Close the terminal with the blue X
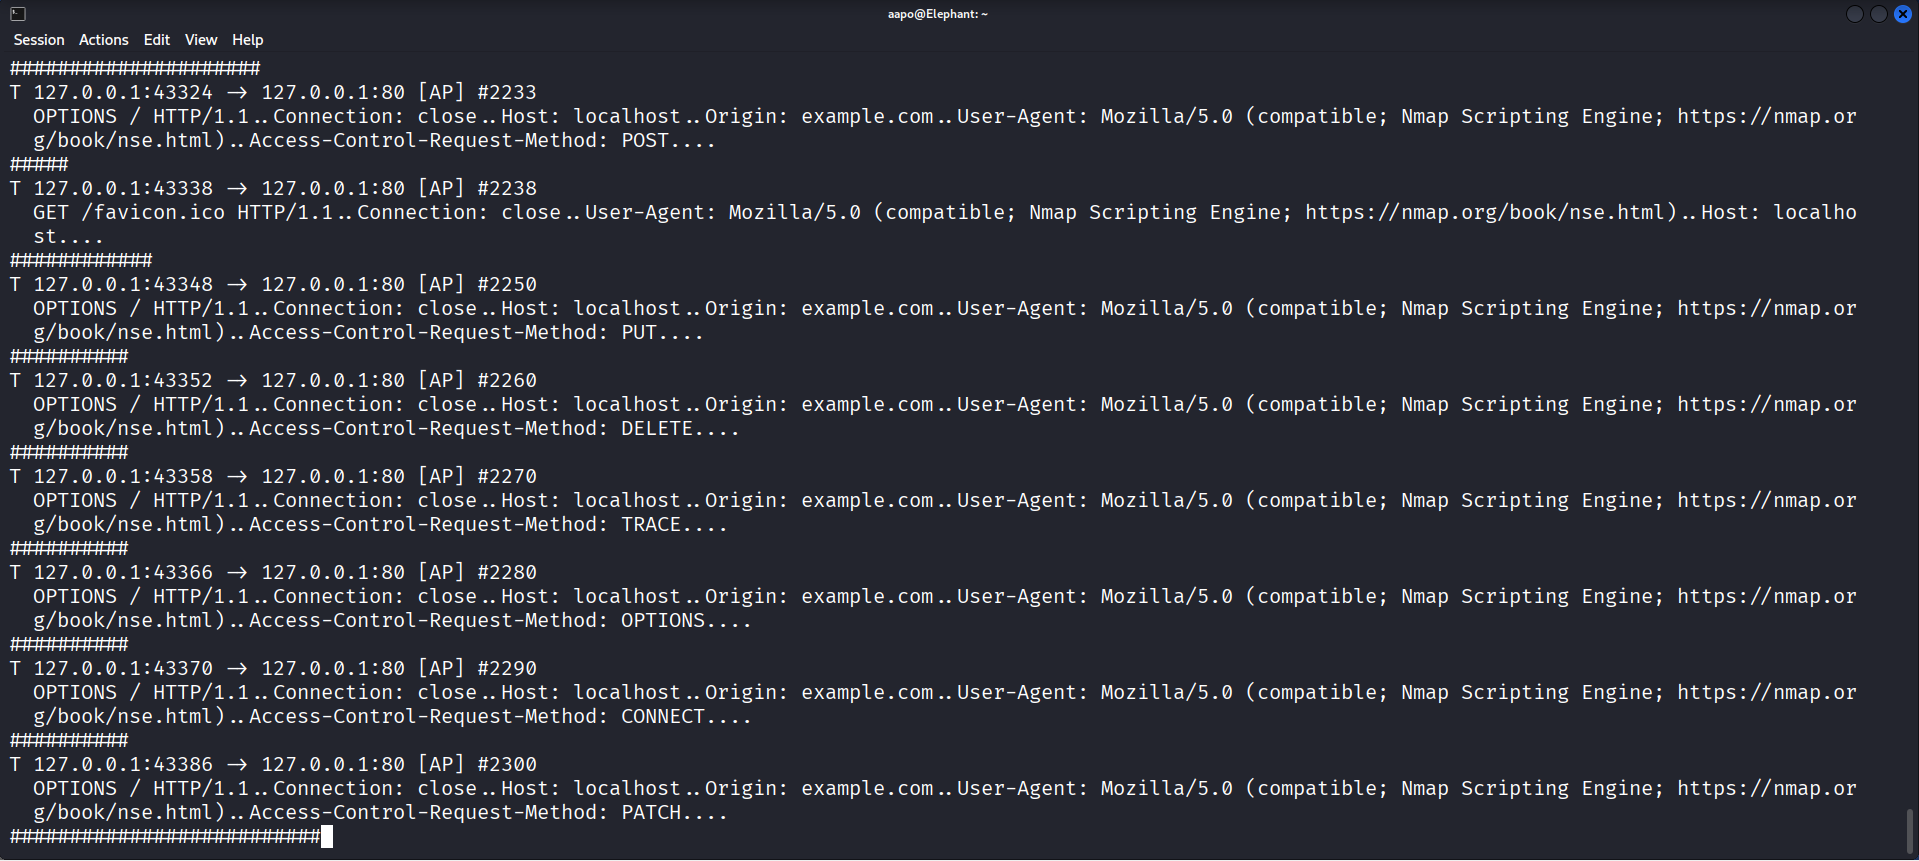Image resolution: width=1919 pixels, height=861 pixels. click(1902, 14)
